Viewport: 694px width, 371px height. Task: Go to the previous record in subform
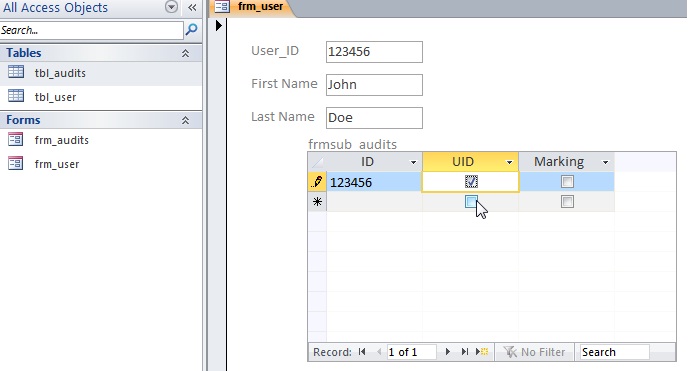tap(379, 352)
